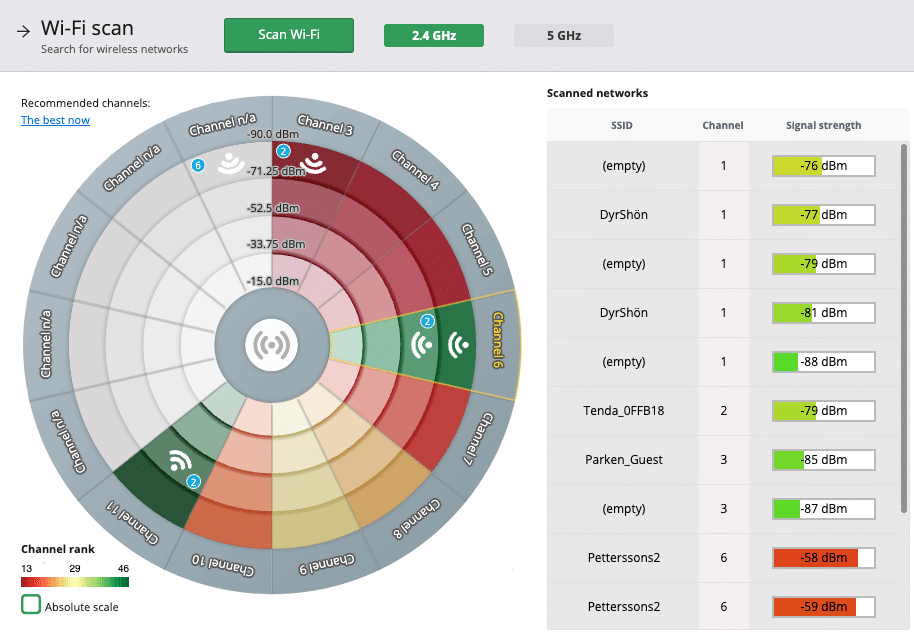Click the scanned networks list scrollbar
This screenshot has width=914, height=638.
(x=905, y=330)
